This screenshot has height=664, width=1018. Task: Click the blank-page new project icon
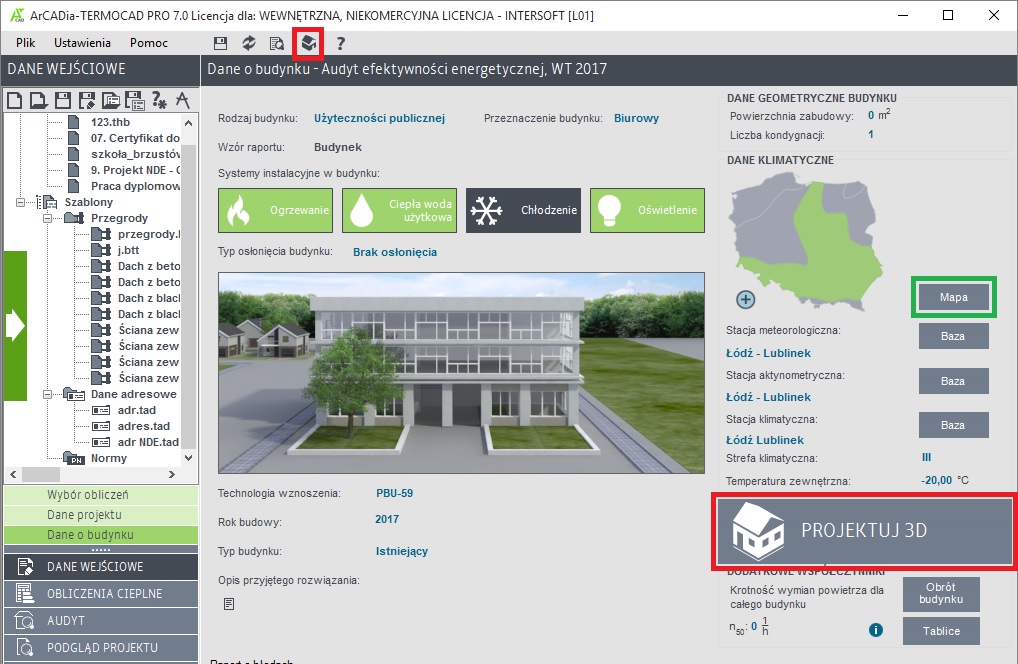(x=14, y=100)
